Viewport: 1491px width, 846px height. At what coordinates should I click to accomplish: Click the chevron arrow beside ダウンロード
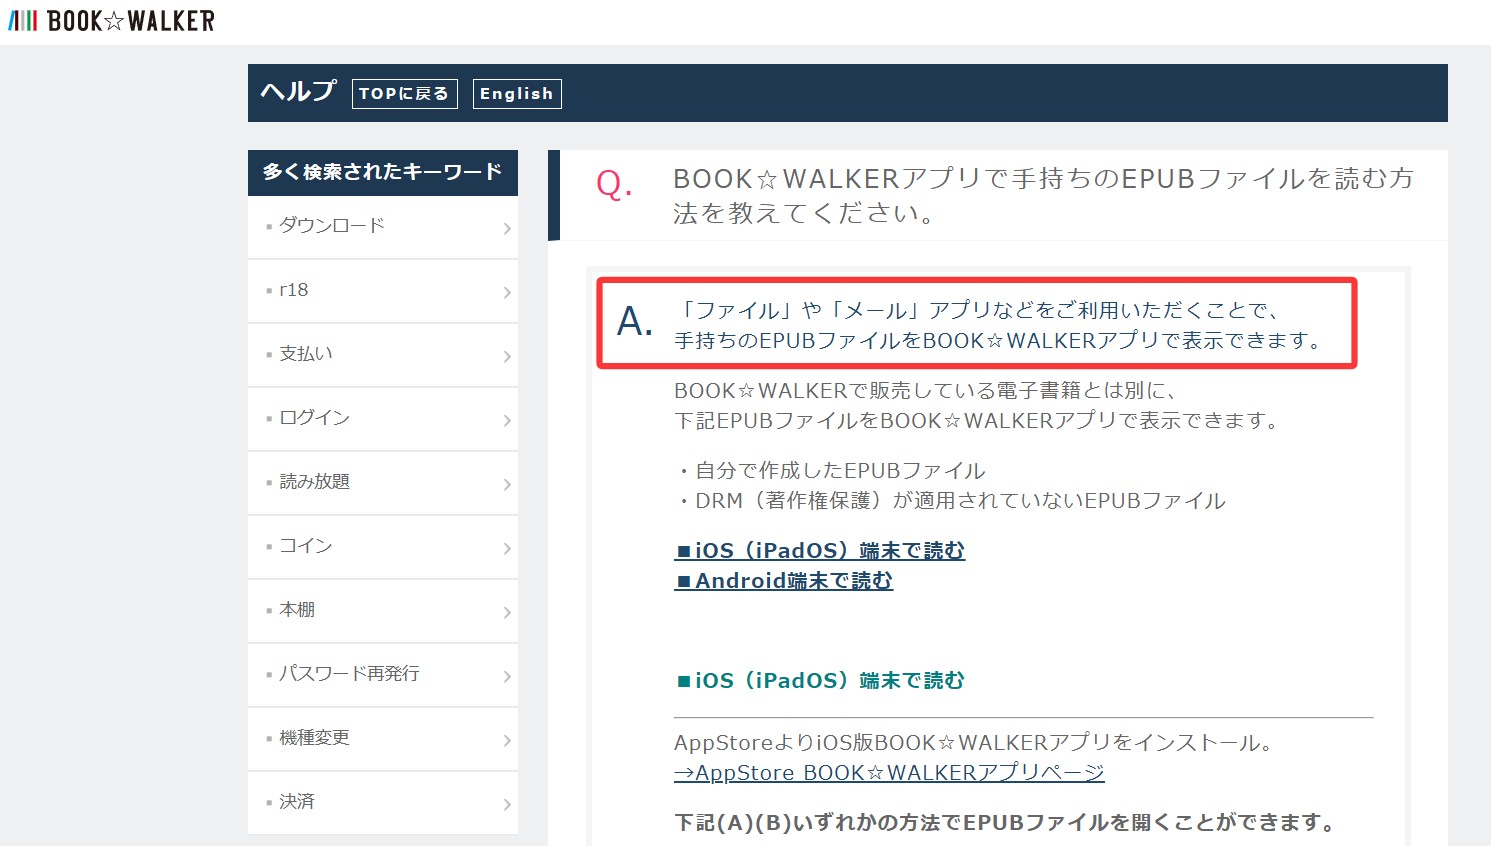pyautogui.click(x=507, y=229)
